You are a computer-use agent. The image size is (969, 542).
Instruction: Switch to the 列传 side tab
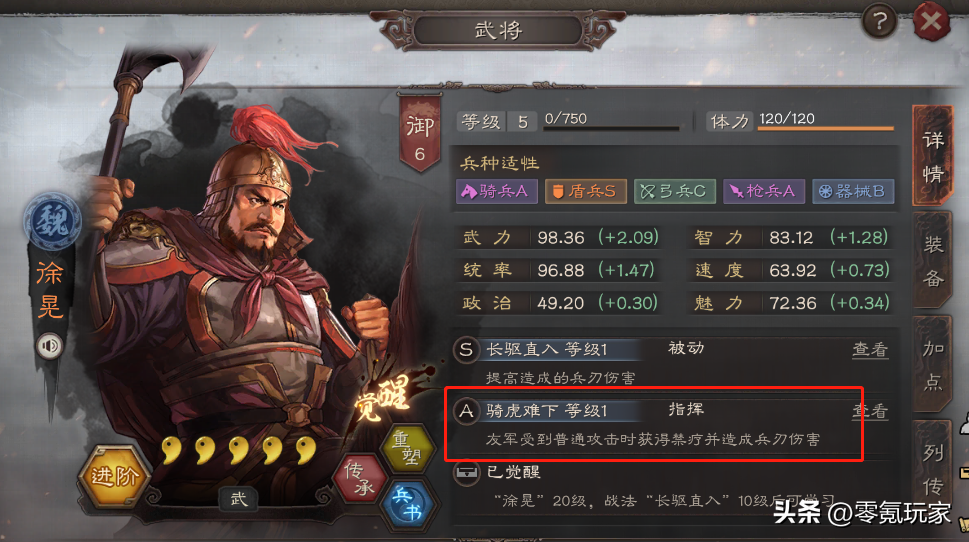click(933, 468)
